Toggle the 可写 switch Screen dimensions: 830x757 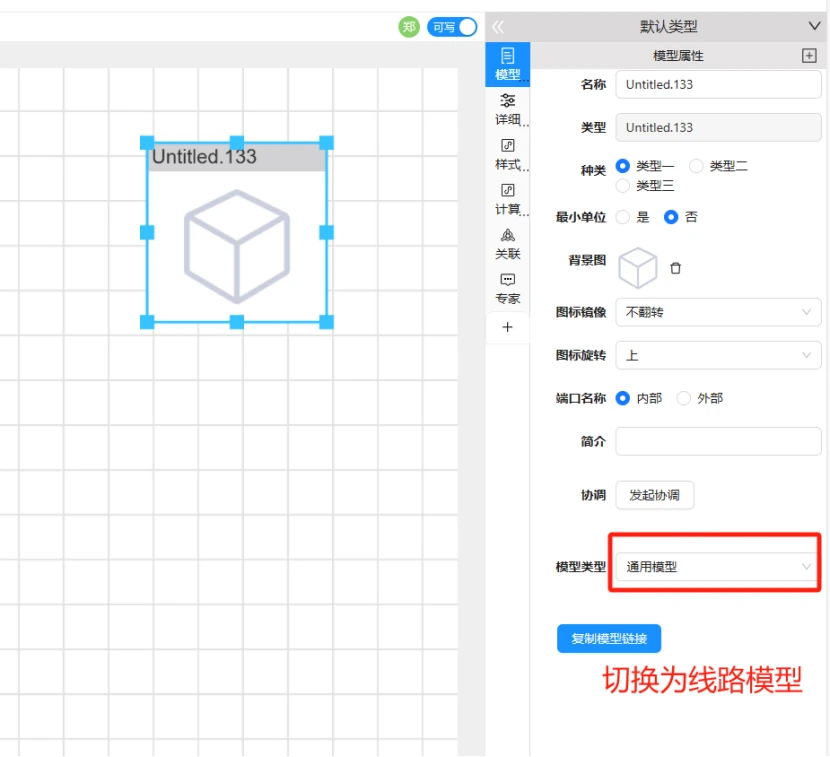[452, 27]
